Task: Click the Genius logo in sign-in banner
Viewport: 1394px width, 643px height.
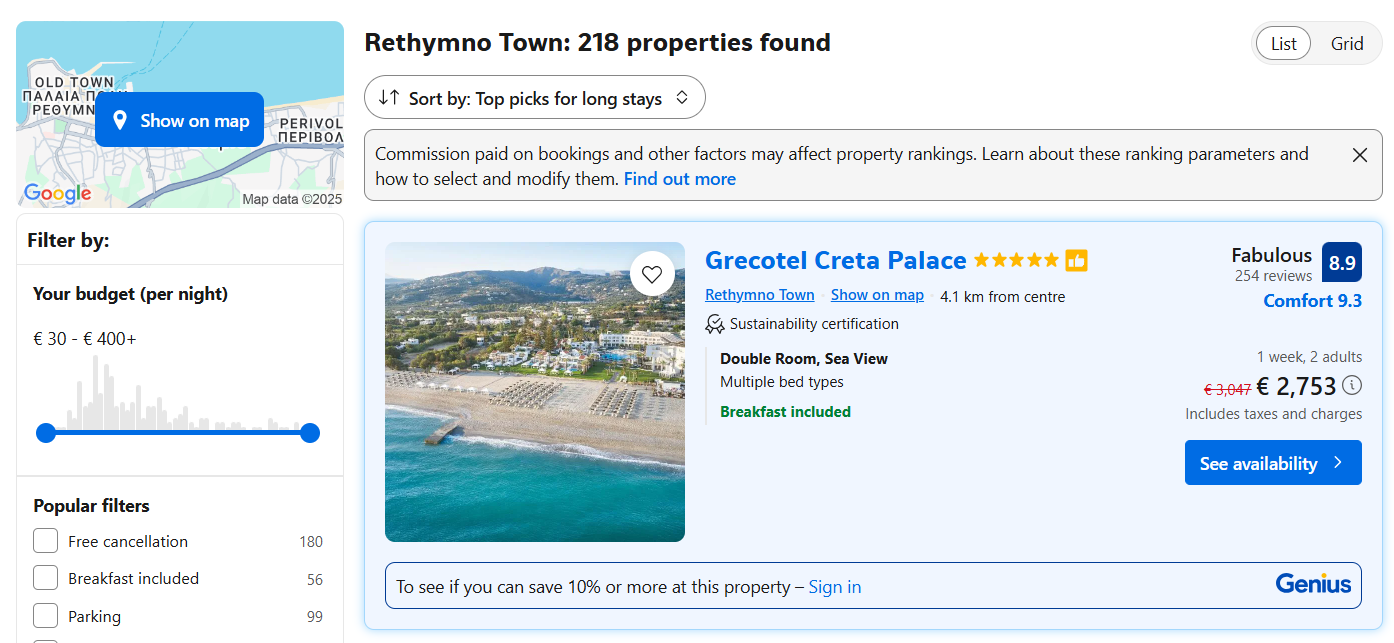Action: coord(1312,584)
